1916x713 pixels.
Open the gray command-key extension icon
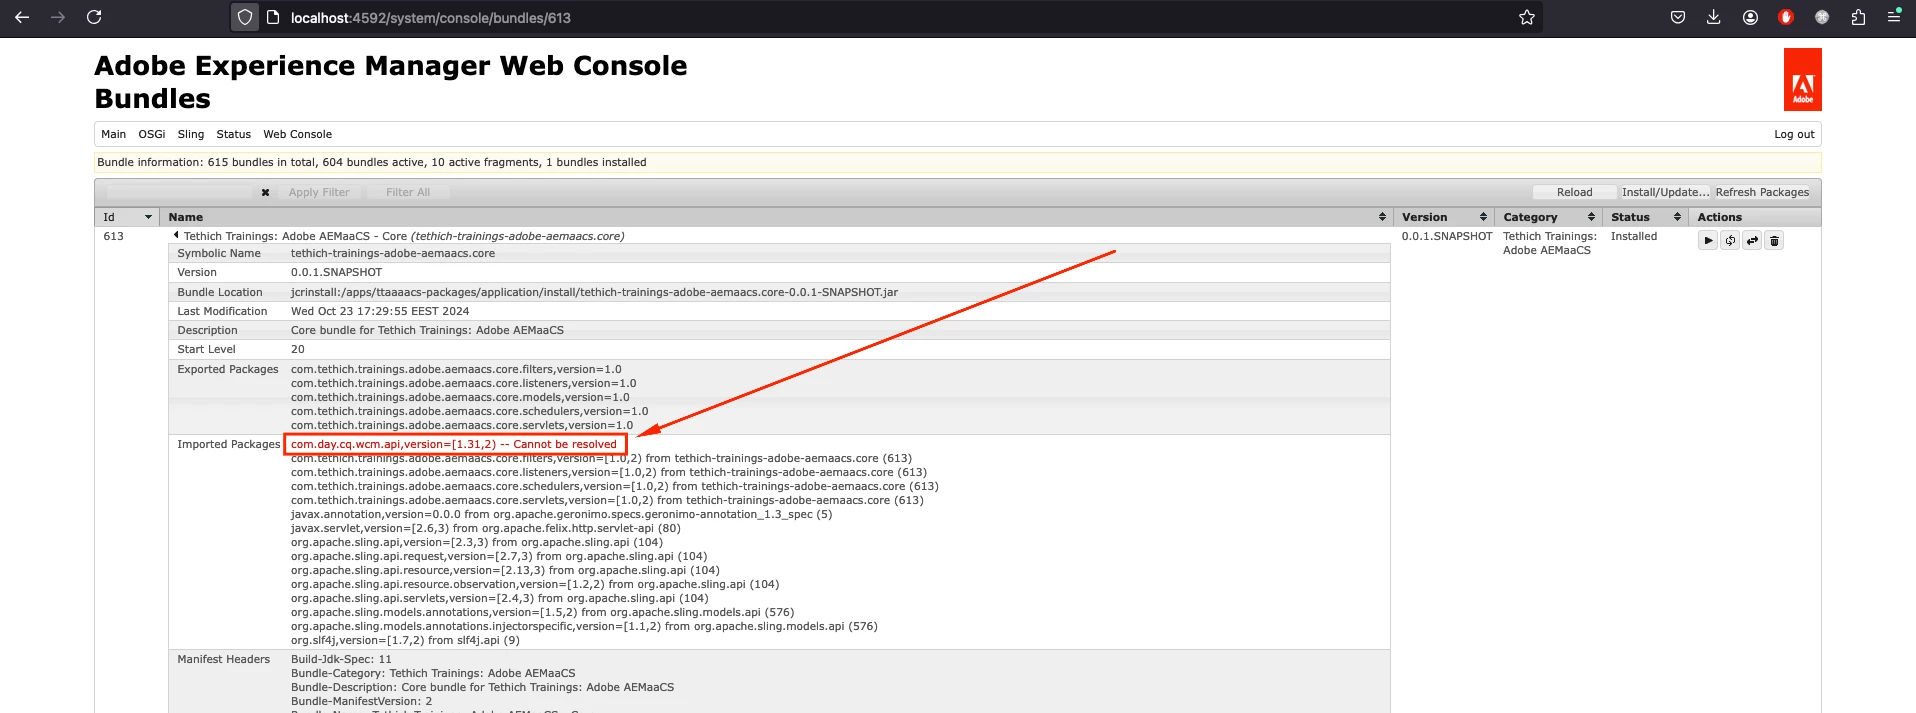tap(1822, 17)
